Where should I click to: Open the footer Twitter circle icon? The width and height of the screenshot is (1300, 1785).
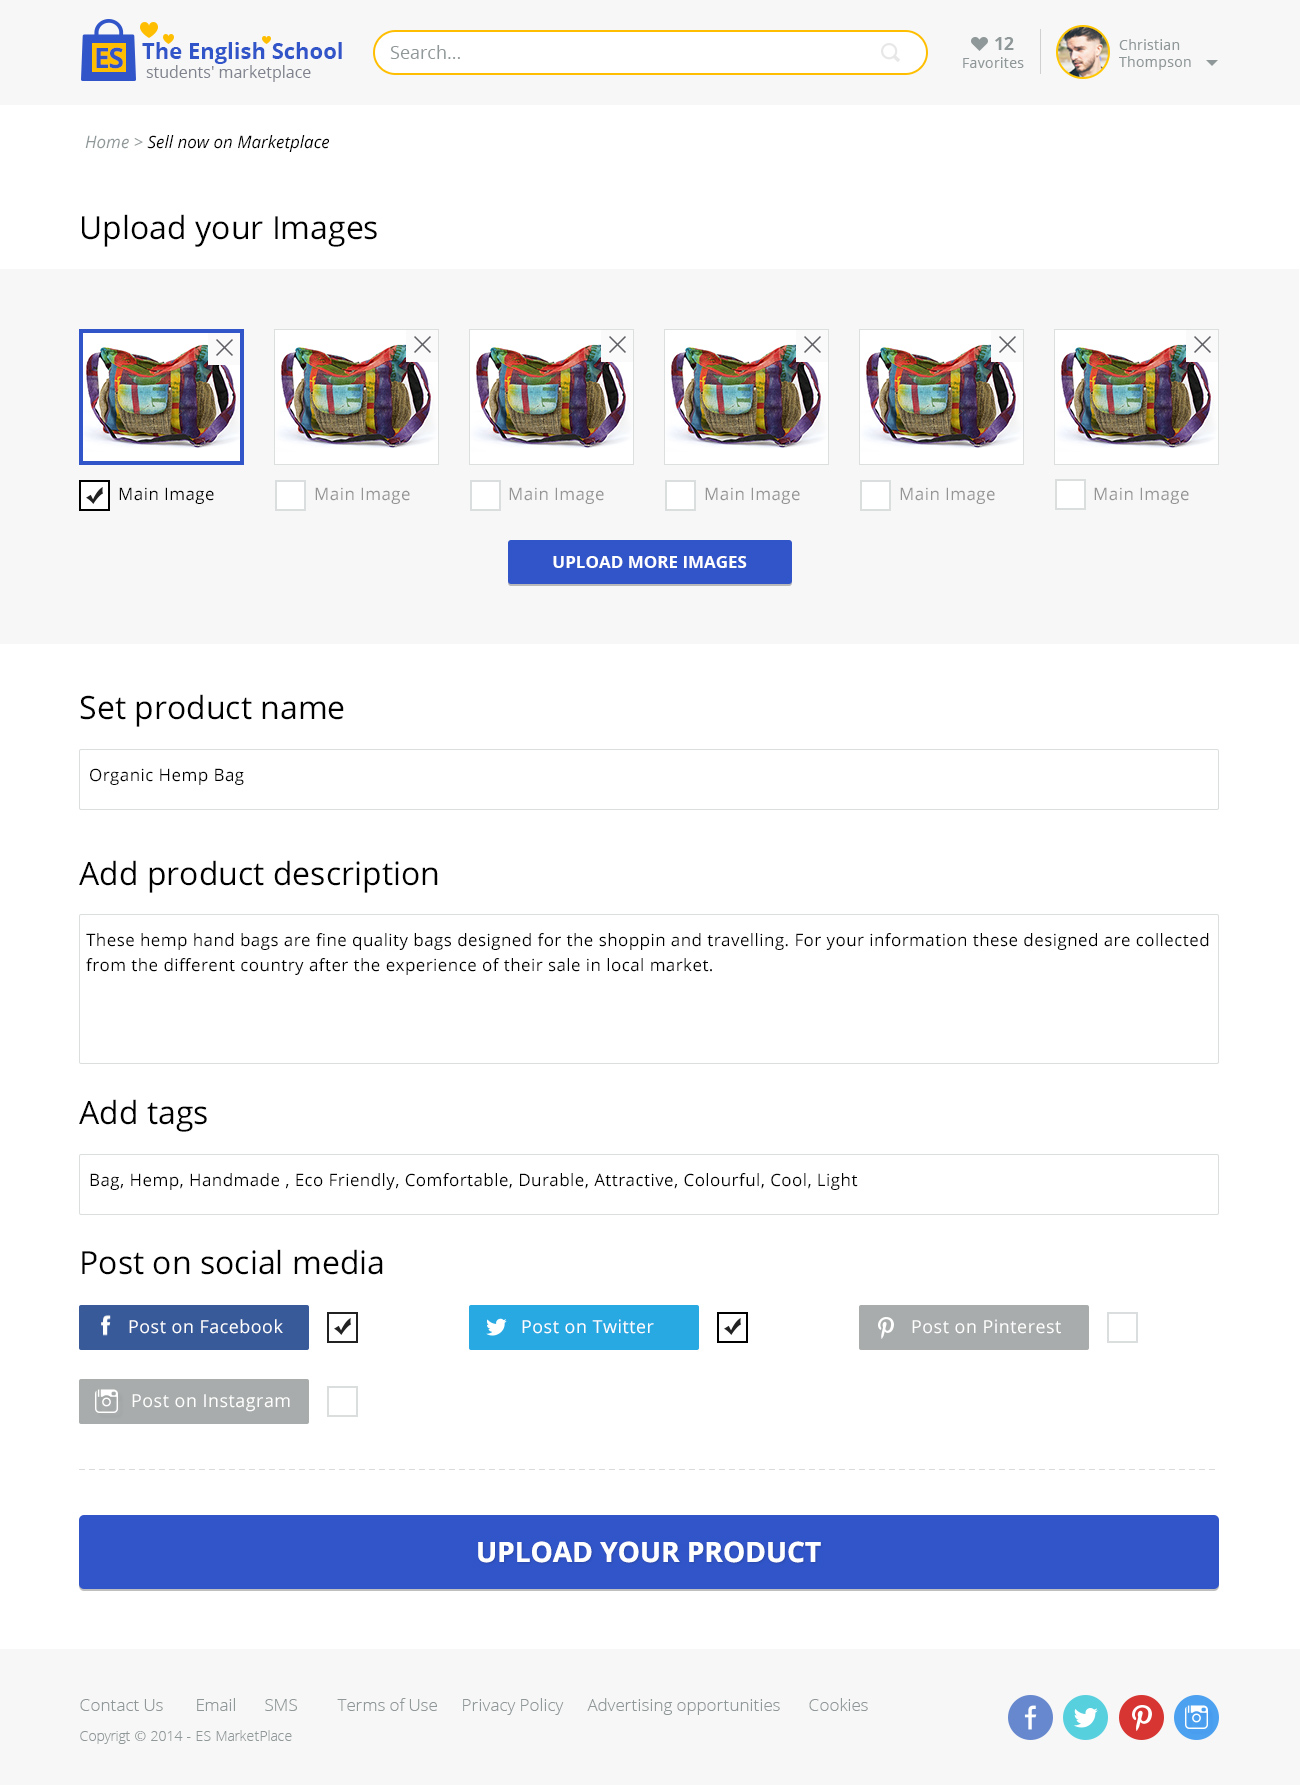tap(1085, 1717)
